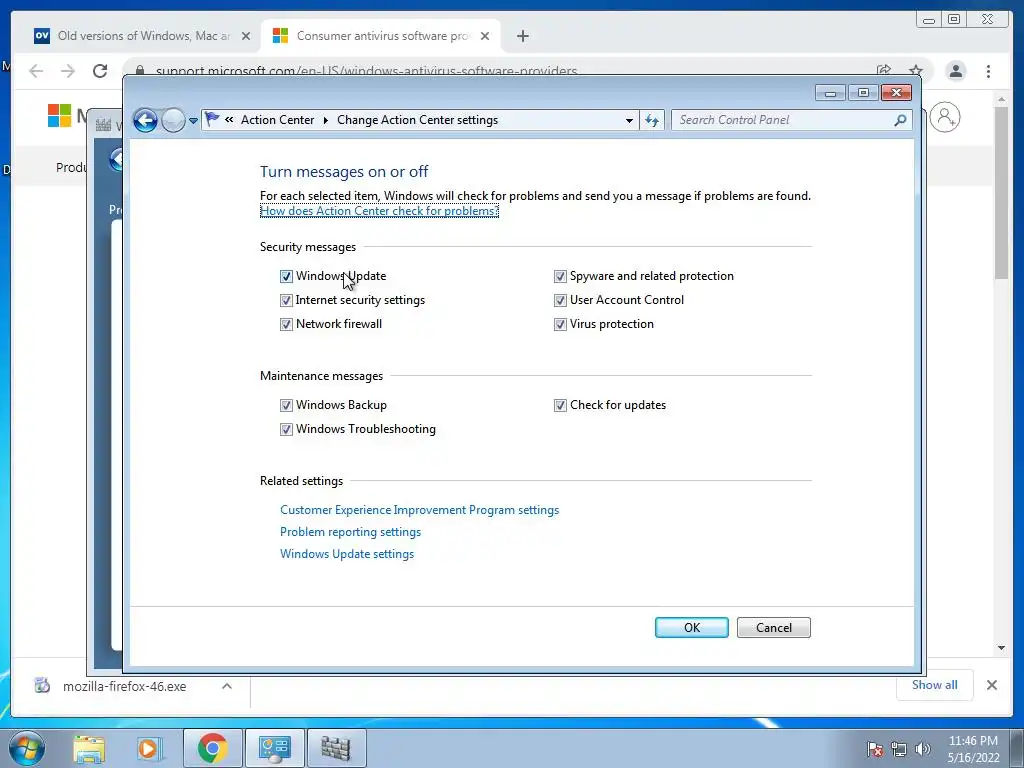Open the double chevron breadcrumb overflow
This screenshot has height=768, width=1024.
coord(229,120)
